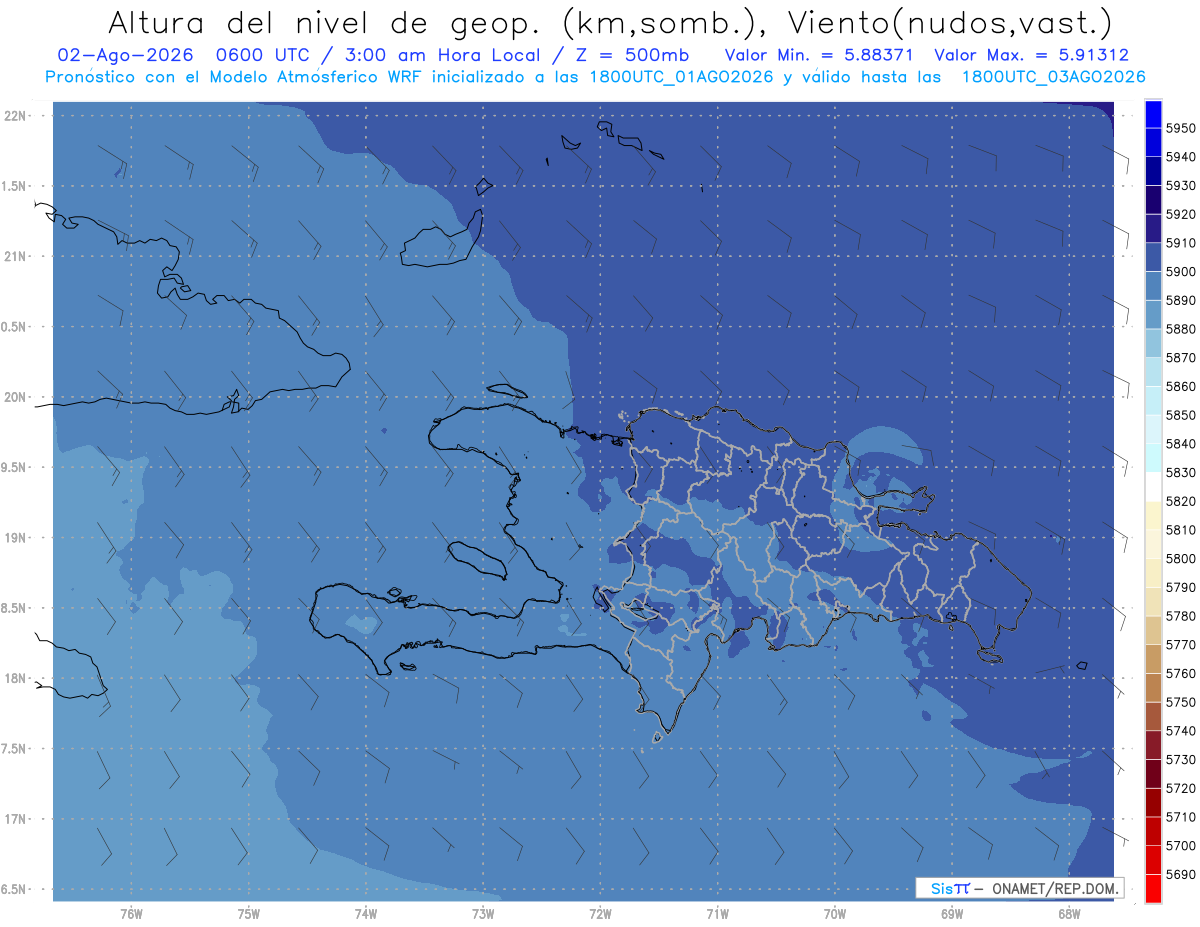Viewport: 1200px width, 927px height.
Task: Click the 19N latitude axis label
Action: pos(15,538)
